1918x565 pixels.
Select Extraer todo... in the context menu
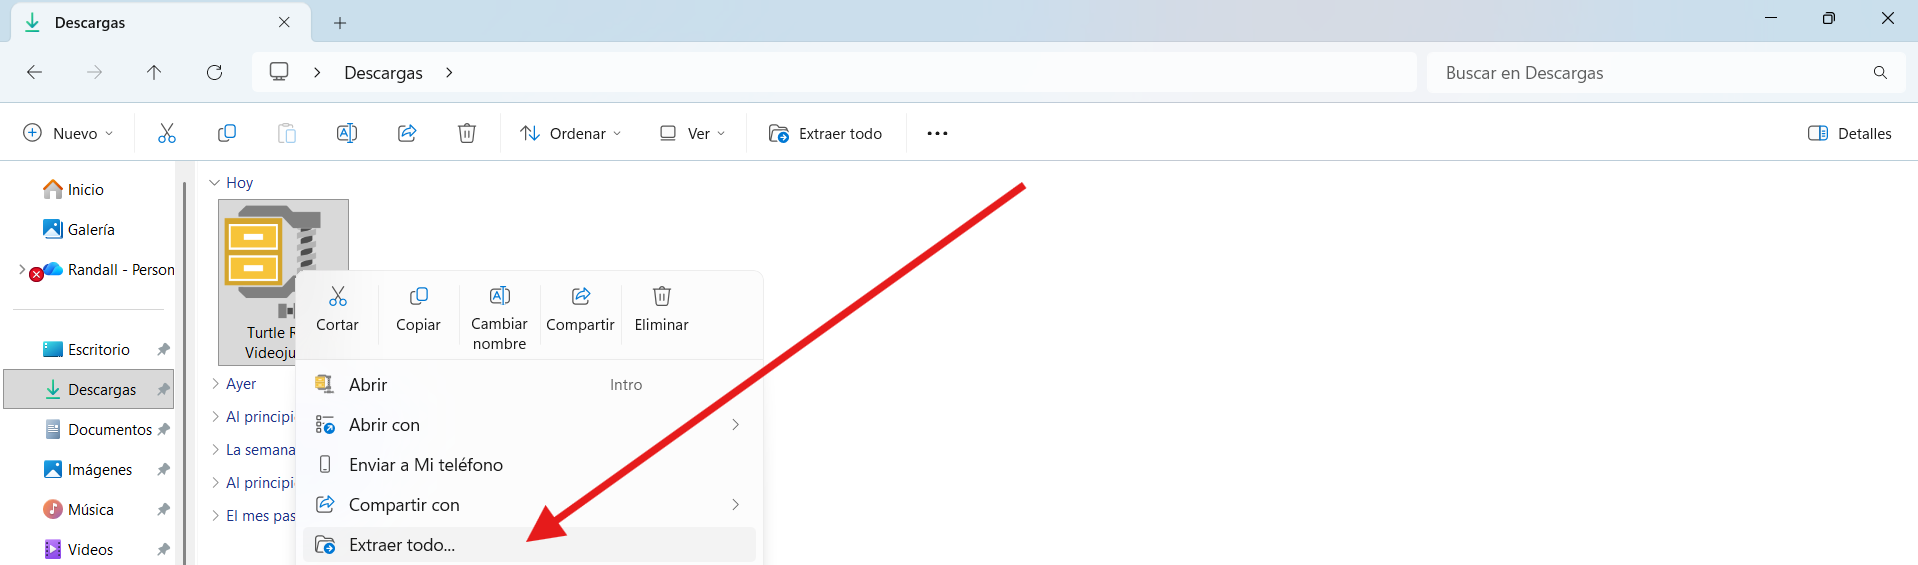click(529, 545)
